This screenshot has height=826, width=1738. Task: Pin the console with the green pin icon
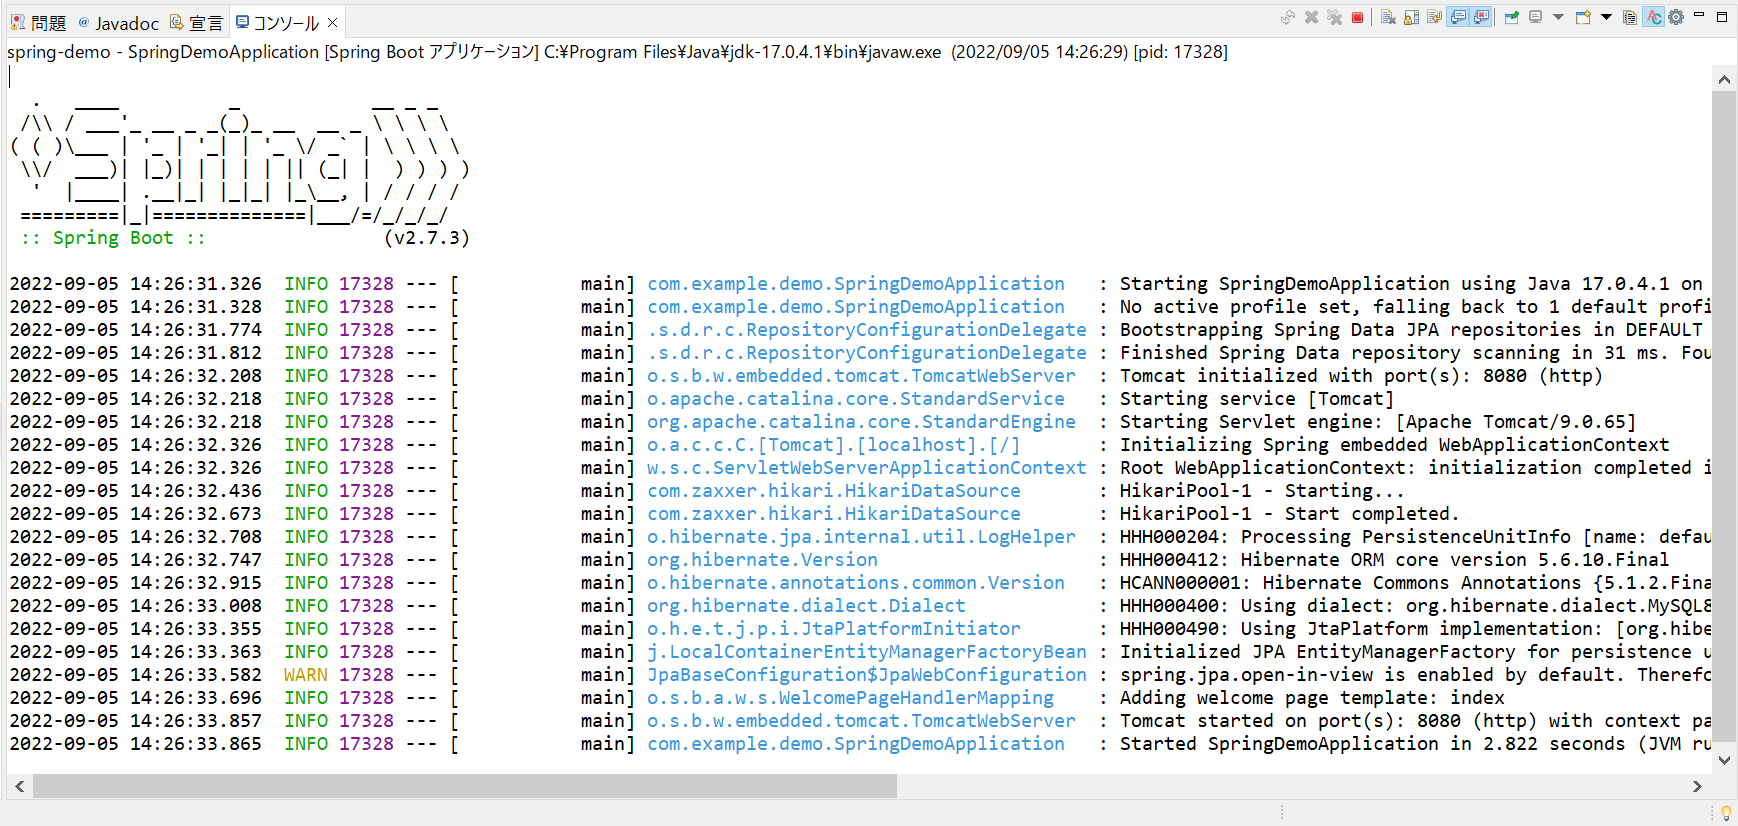(1512, 17)
